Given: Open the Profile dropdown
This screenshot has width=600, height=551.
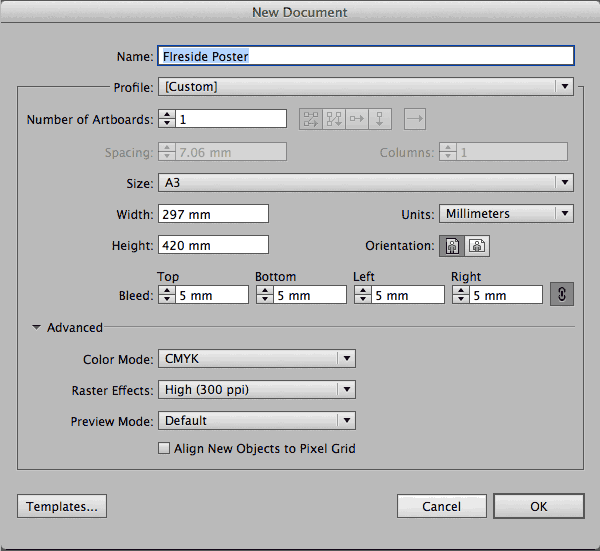Looking at the screenshot, I should (x=366, y=86).
